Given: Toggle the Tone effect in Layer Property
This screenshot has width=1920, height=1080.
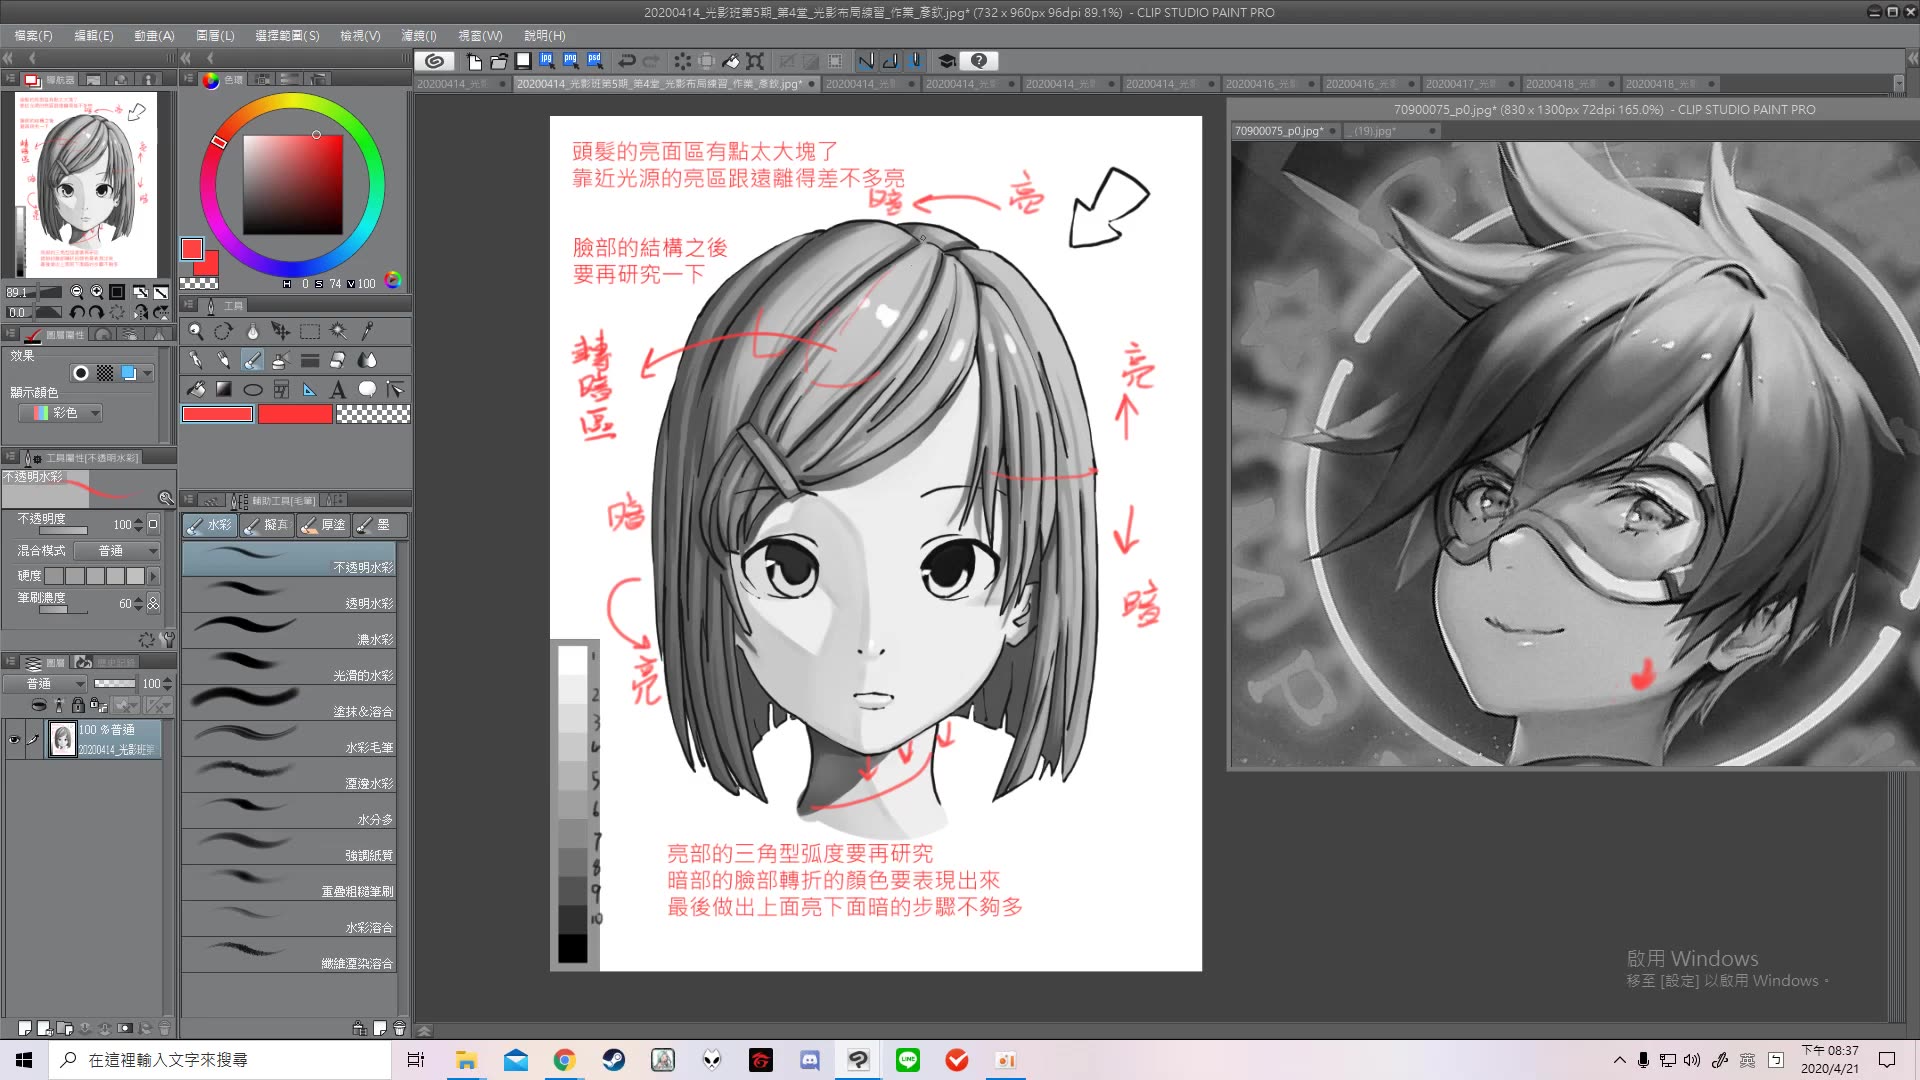Looking at the screenshot, I should (105, 373).
